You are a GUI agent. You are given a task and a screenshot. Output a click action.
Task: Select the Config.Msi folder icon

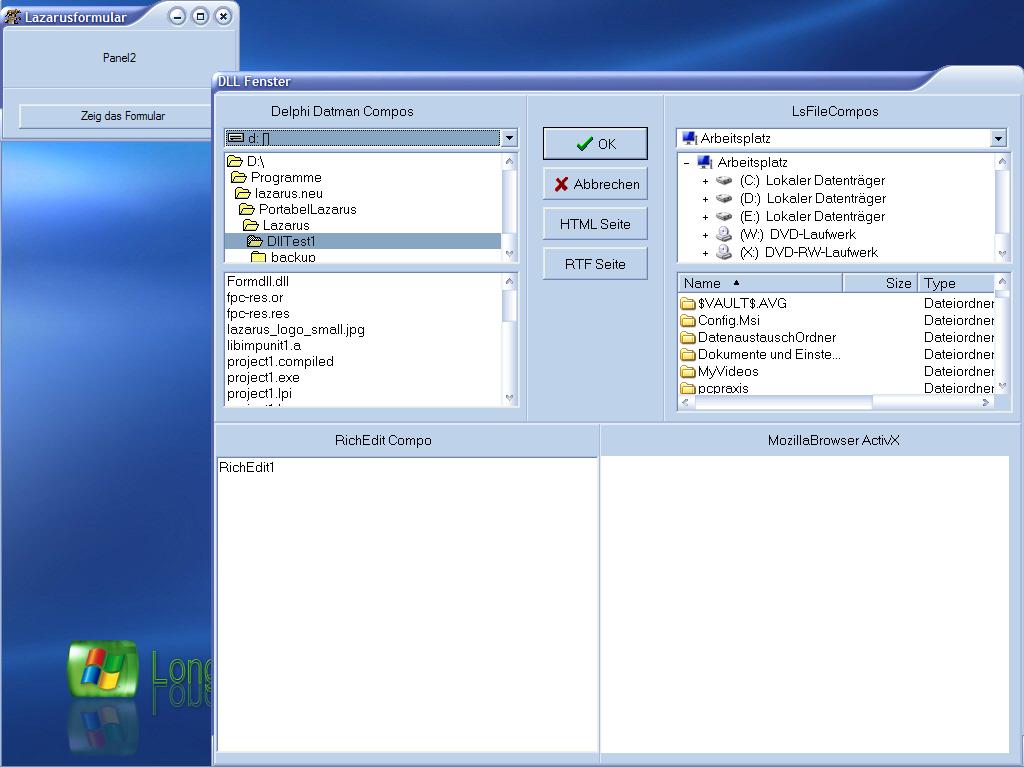(x=688, y=321)
